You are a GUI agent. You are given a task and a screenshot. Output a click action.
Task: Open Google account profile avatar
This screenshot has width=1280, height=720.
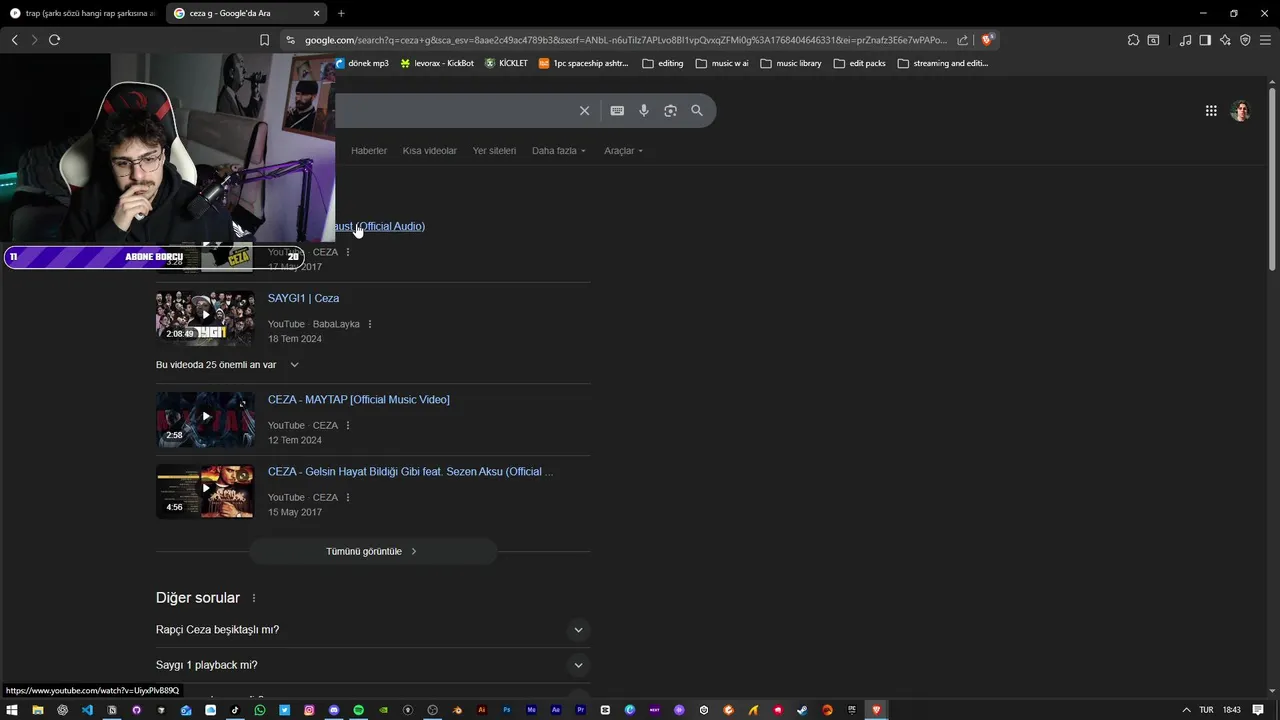tap(1241, 111)
